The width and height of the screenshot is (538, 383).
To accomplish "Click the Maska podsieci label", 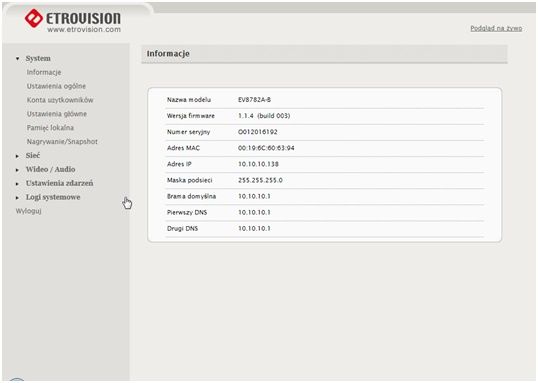I will pyautogui.click(x=189, y=180).
